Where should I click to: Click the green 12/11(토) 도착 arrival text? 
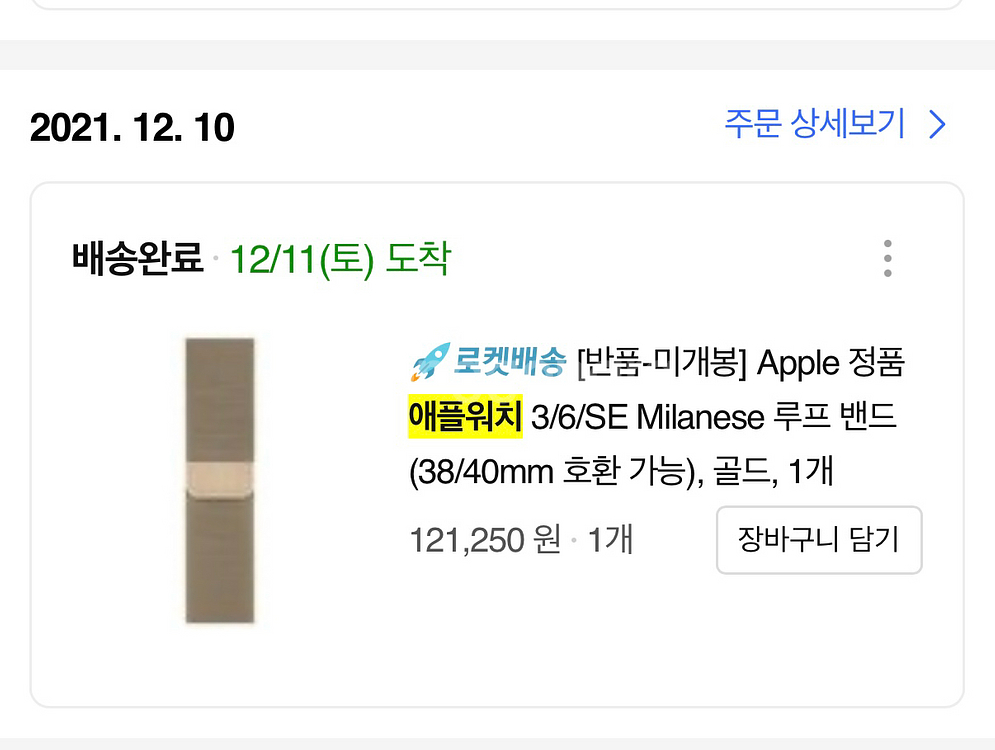pos(340,260)
